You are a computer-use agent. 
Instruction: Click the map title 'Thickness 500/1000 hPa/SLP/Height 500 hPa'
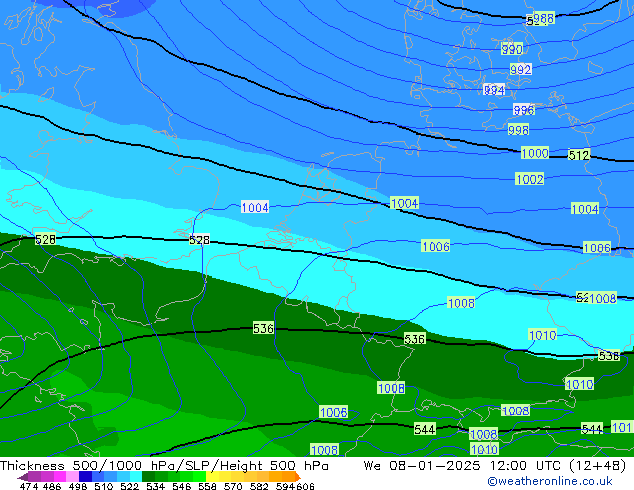point(164,466)
